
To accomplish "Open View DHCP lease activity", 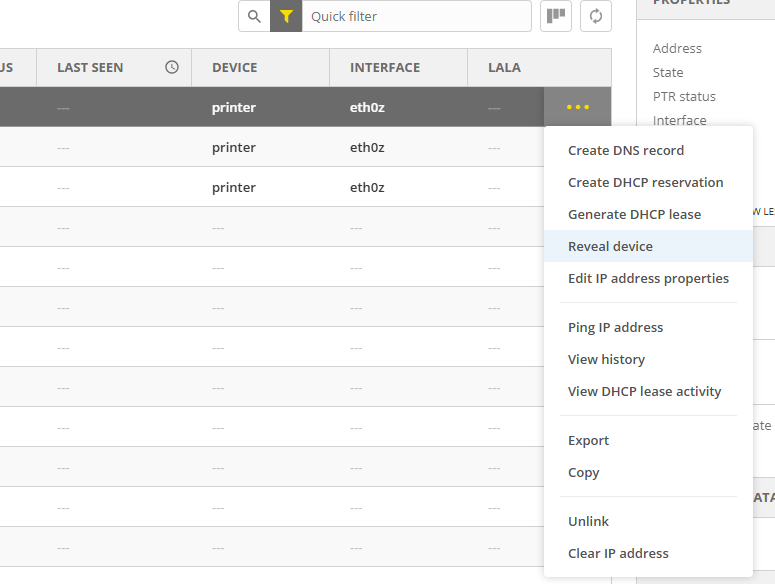I will [644, 391].
